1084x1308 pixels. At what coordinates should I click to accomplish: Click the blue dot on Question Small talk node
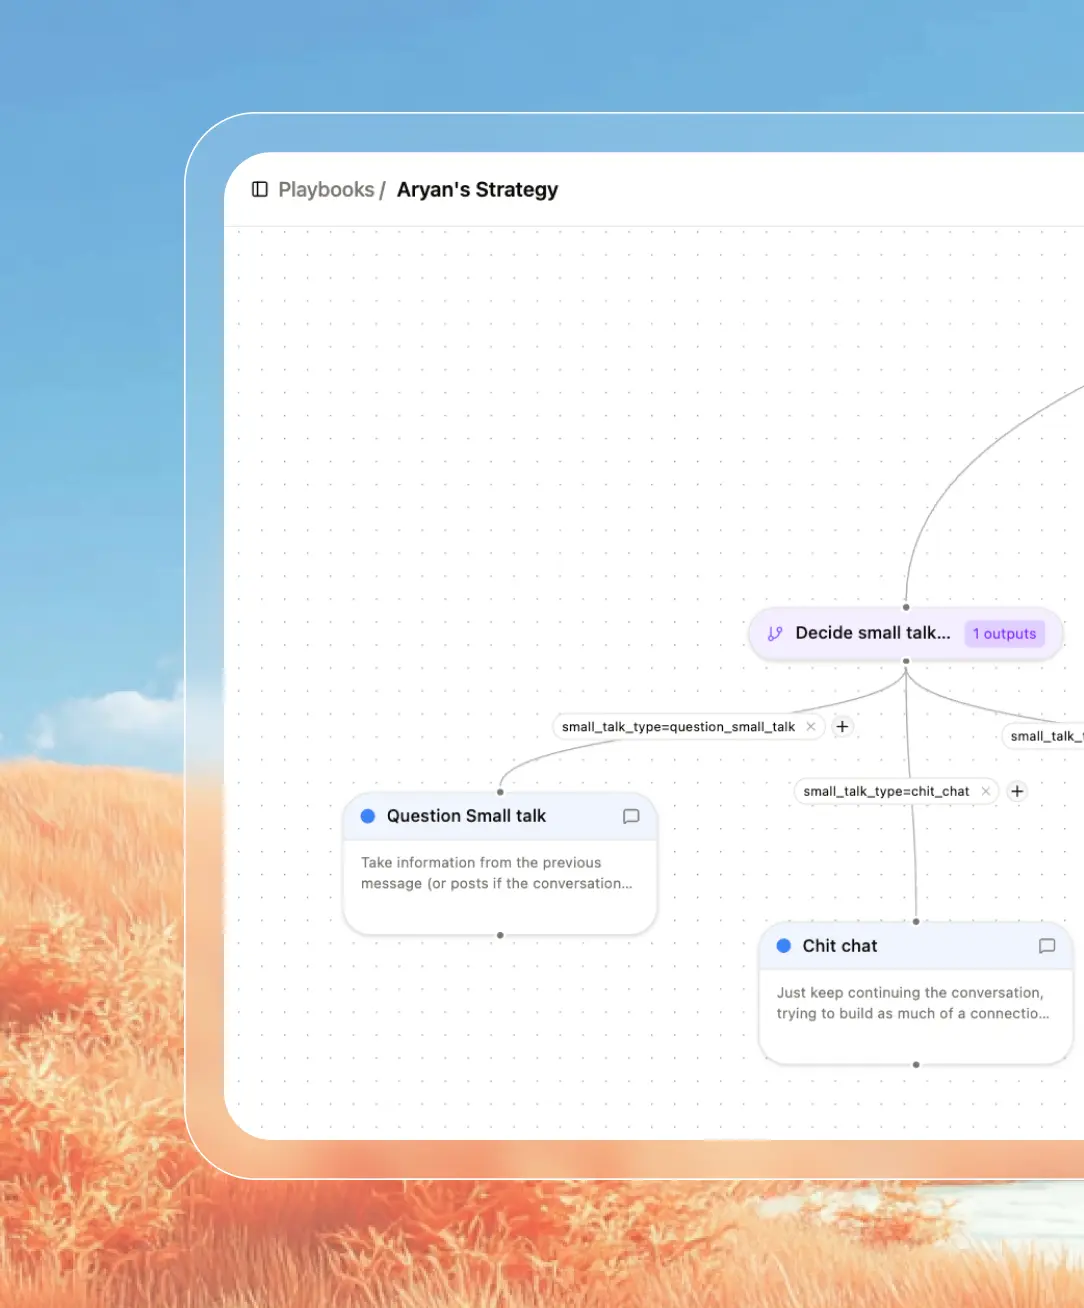pos(368,816)
